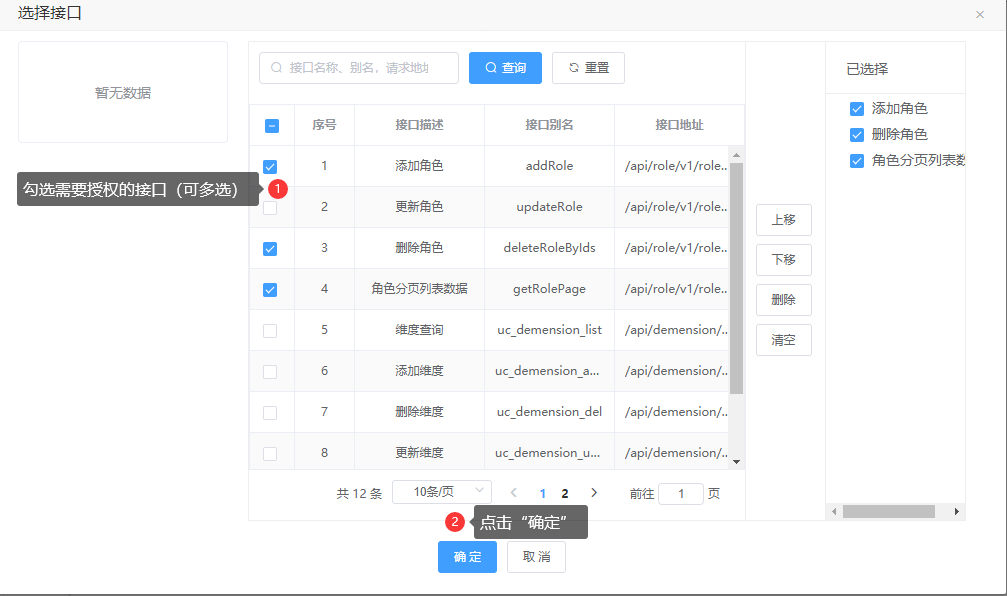Check the 更新角色 row checkbox
1007x596 pixels.
pyautogui.click(x=270, y=208)
